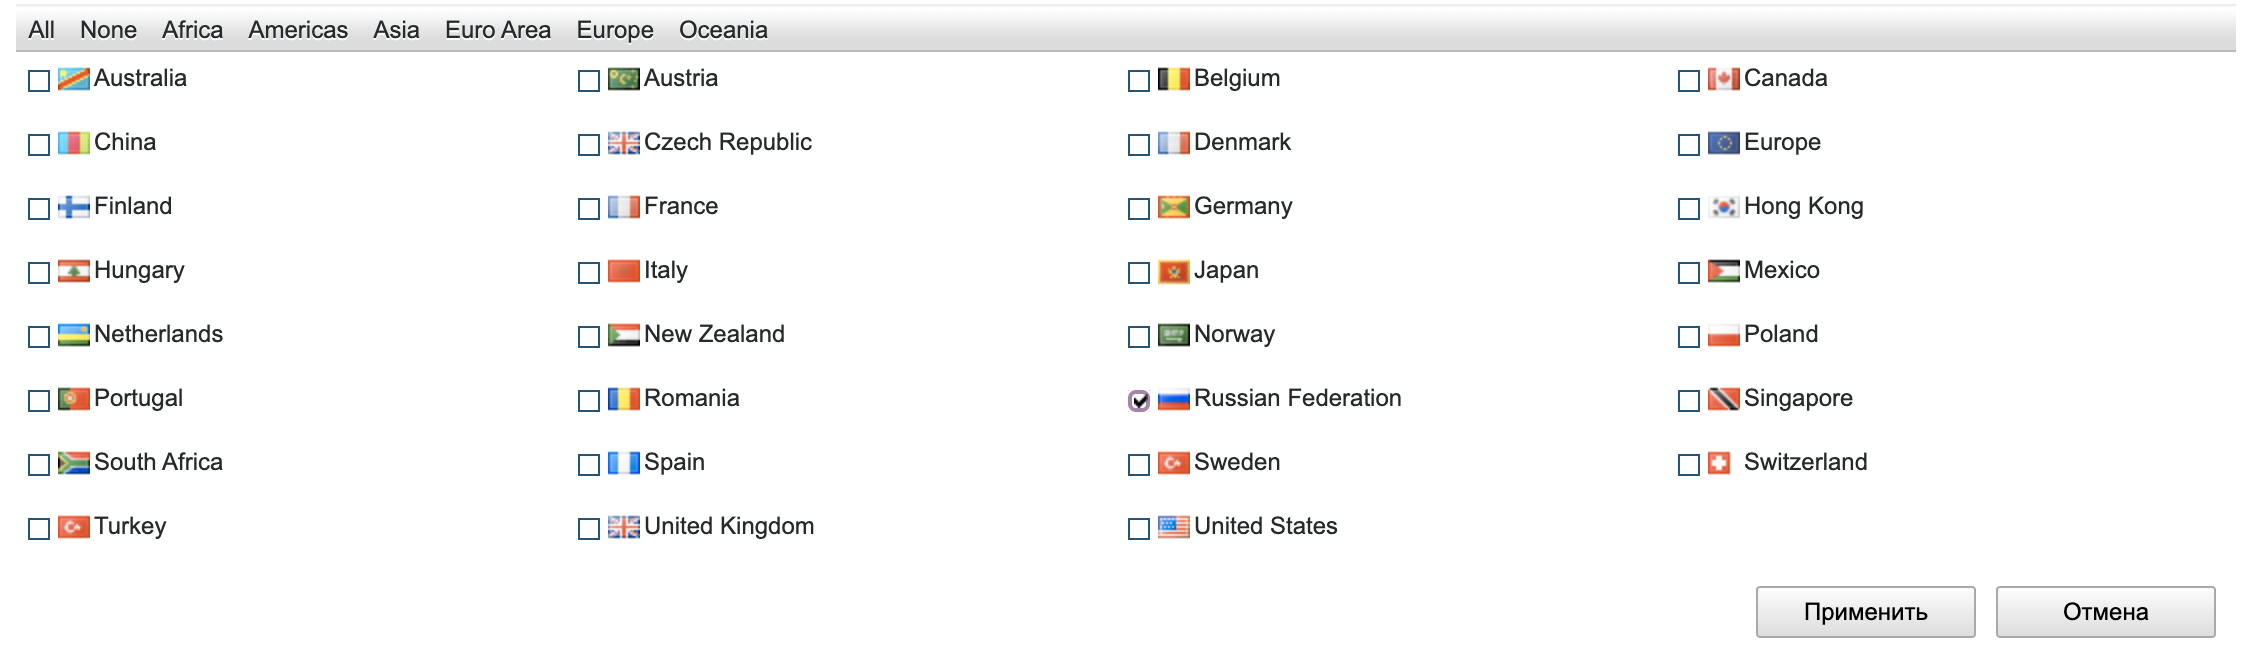The image size is (2244, 668).
Task: Click the flag icon next to Hong Kong
Action: [1723, 207]
